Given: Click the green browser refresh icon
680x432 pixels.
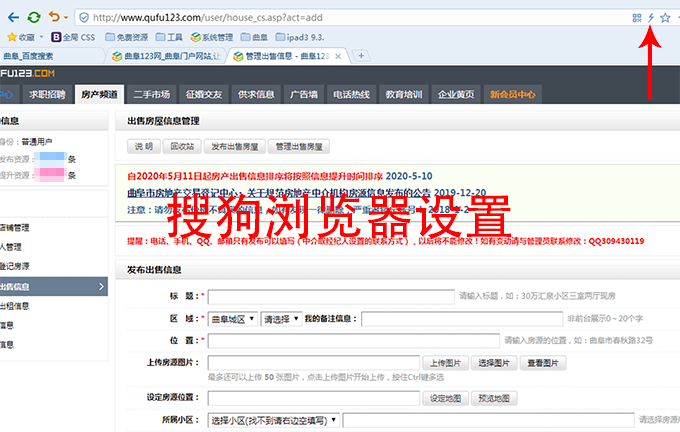Looking at the screenshot, I should point(32,17).
